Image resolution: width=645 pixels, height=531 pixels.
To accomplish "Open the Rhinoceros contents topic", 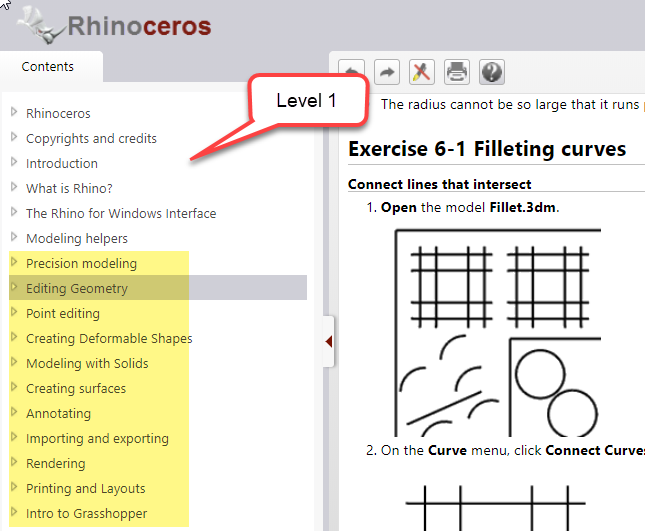I will coord(58,114).
